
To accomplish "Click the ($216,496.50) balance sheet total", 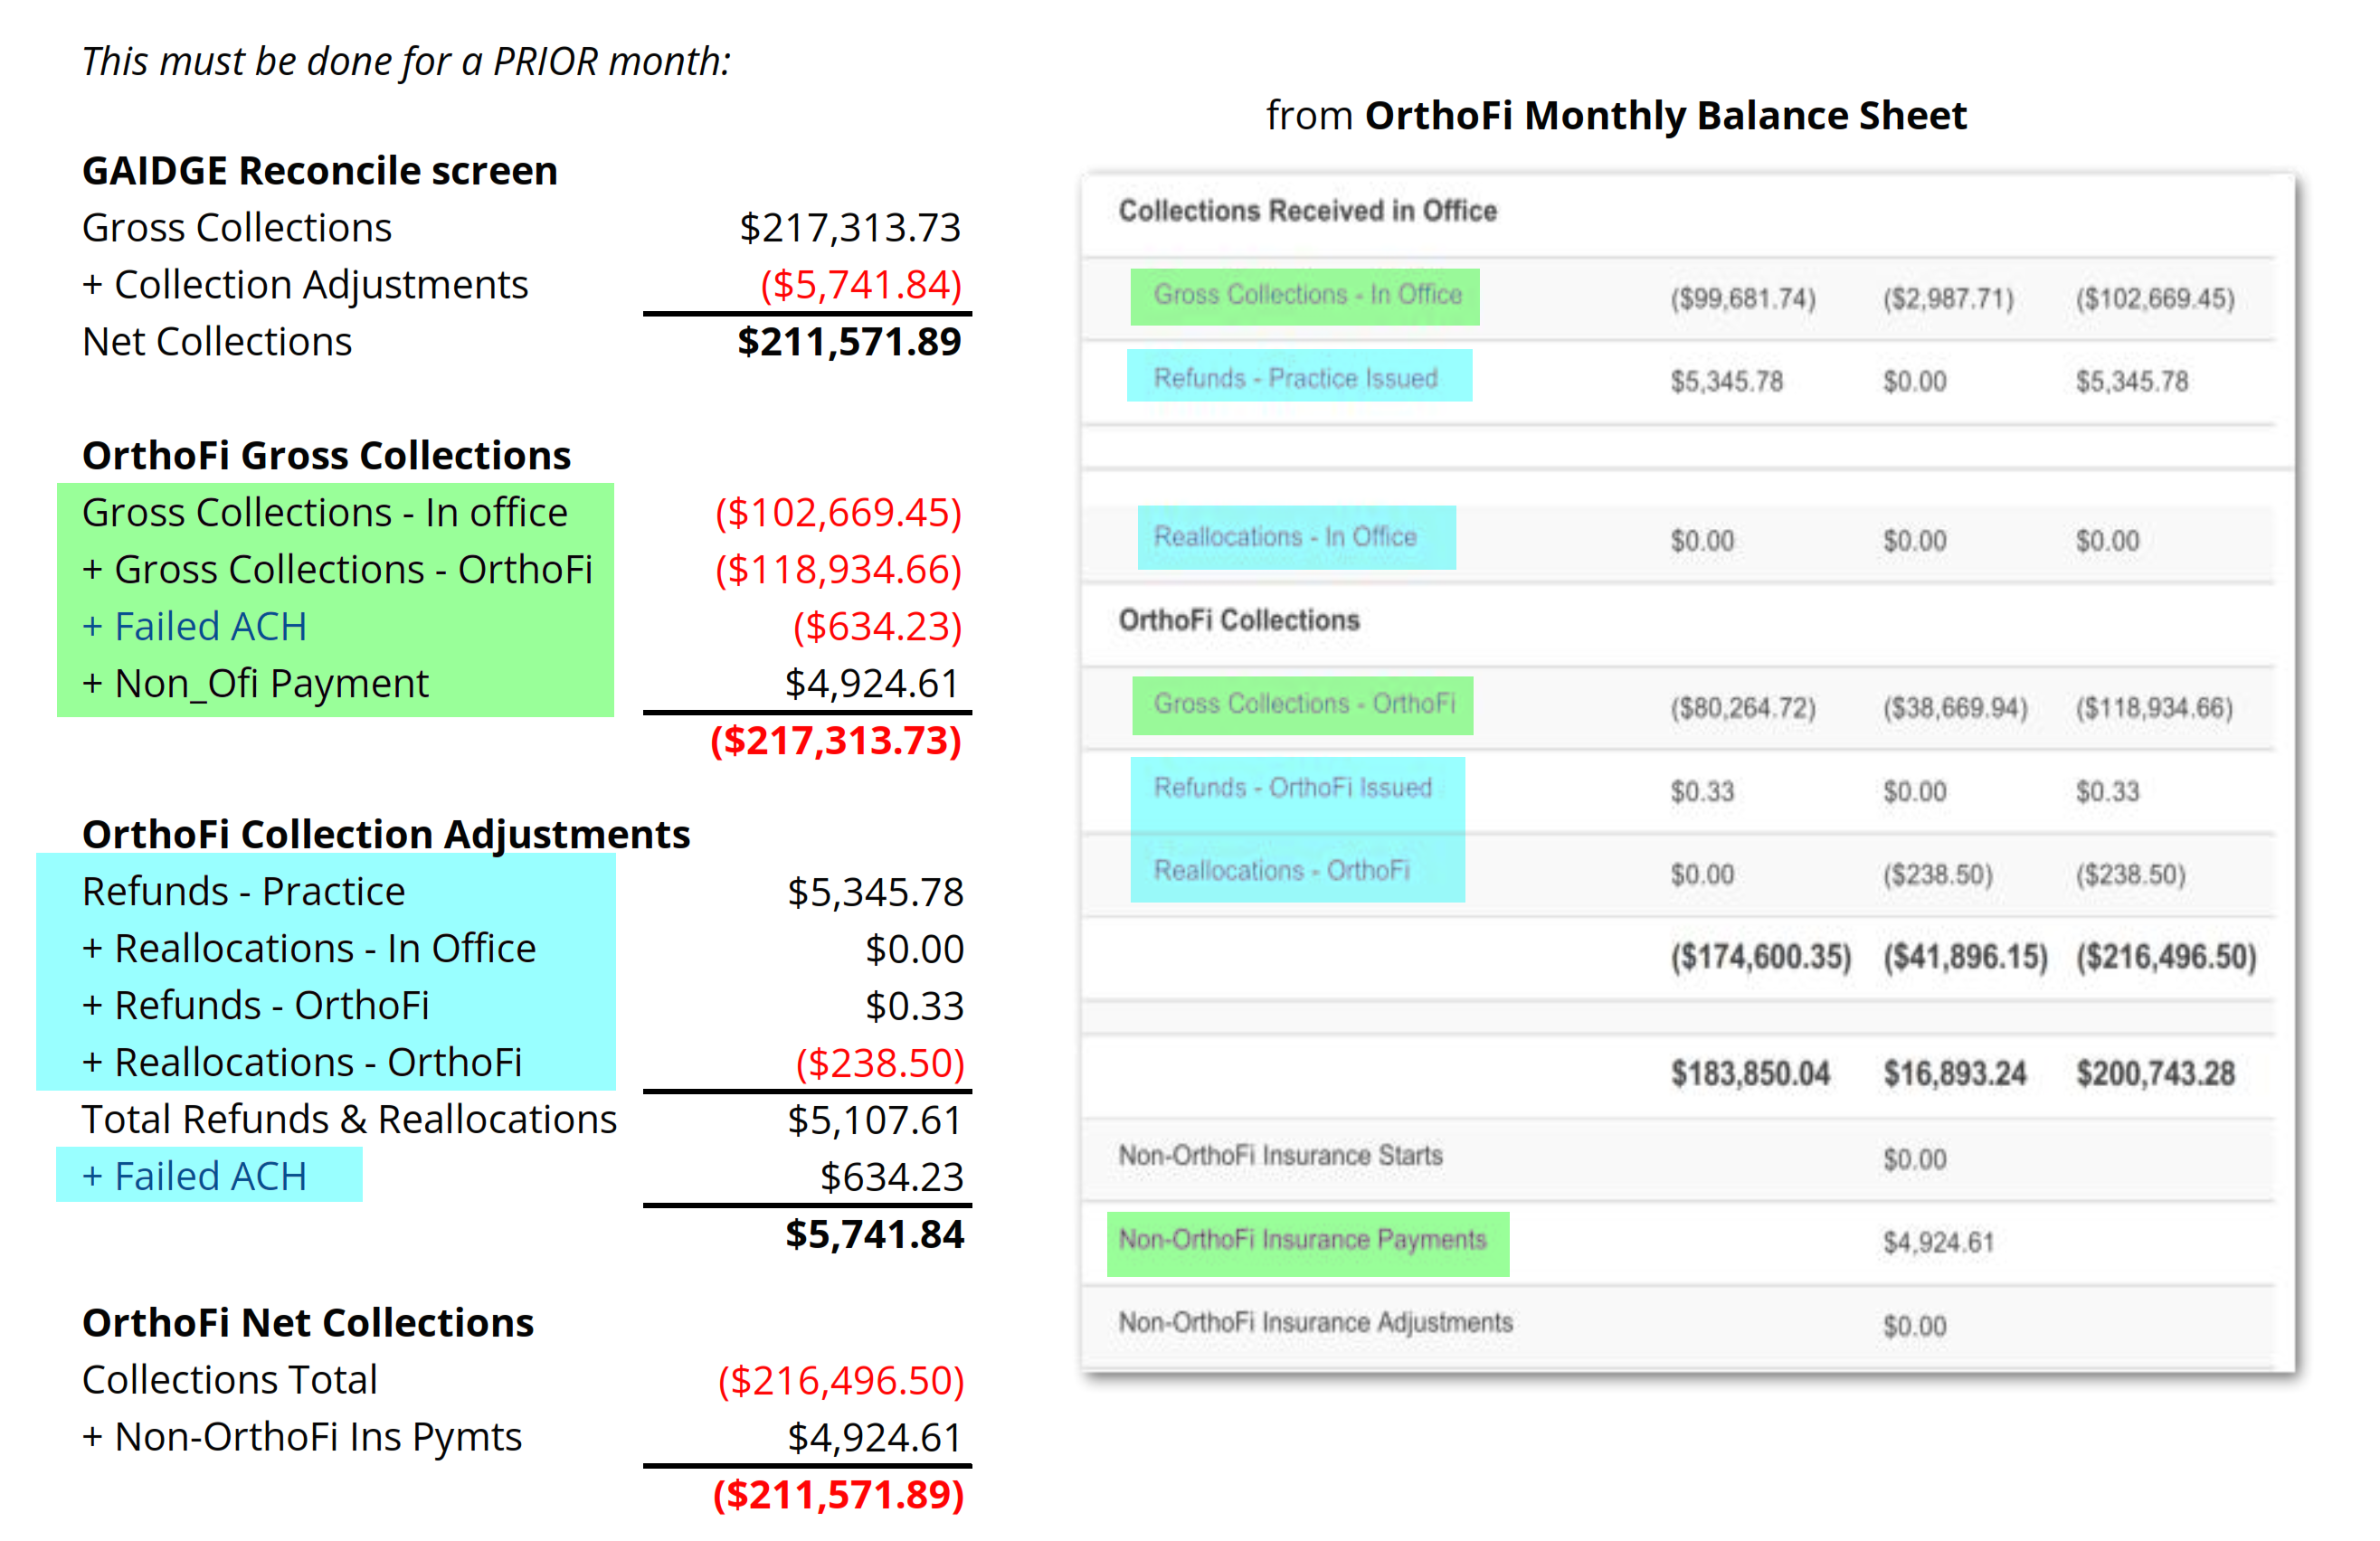I will coord(2165,957).
